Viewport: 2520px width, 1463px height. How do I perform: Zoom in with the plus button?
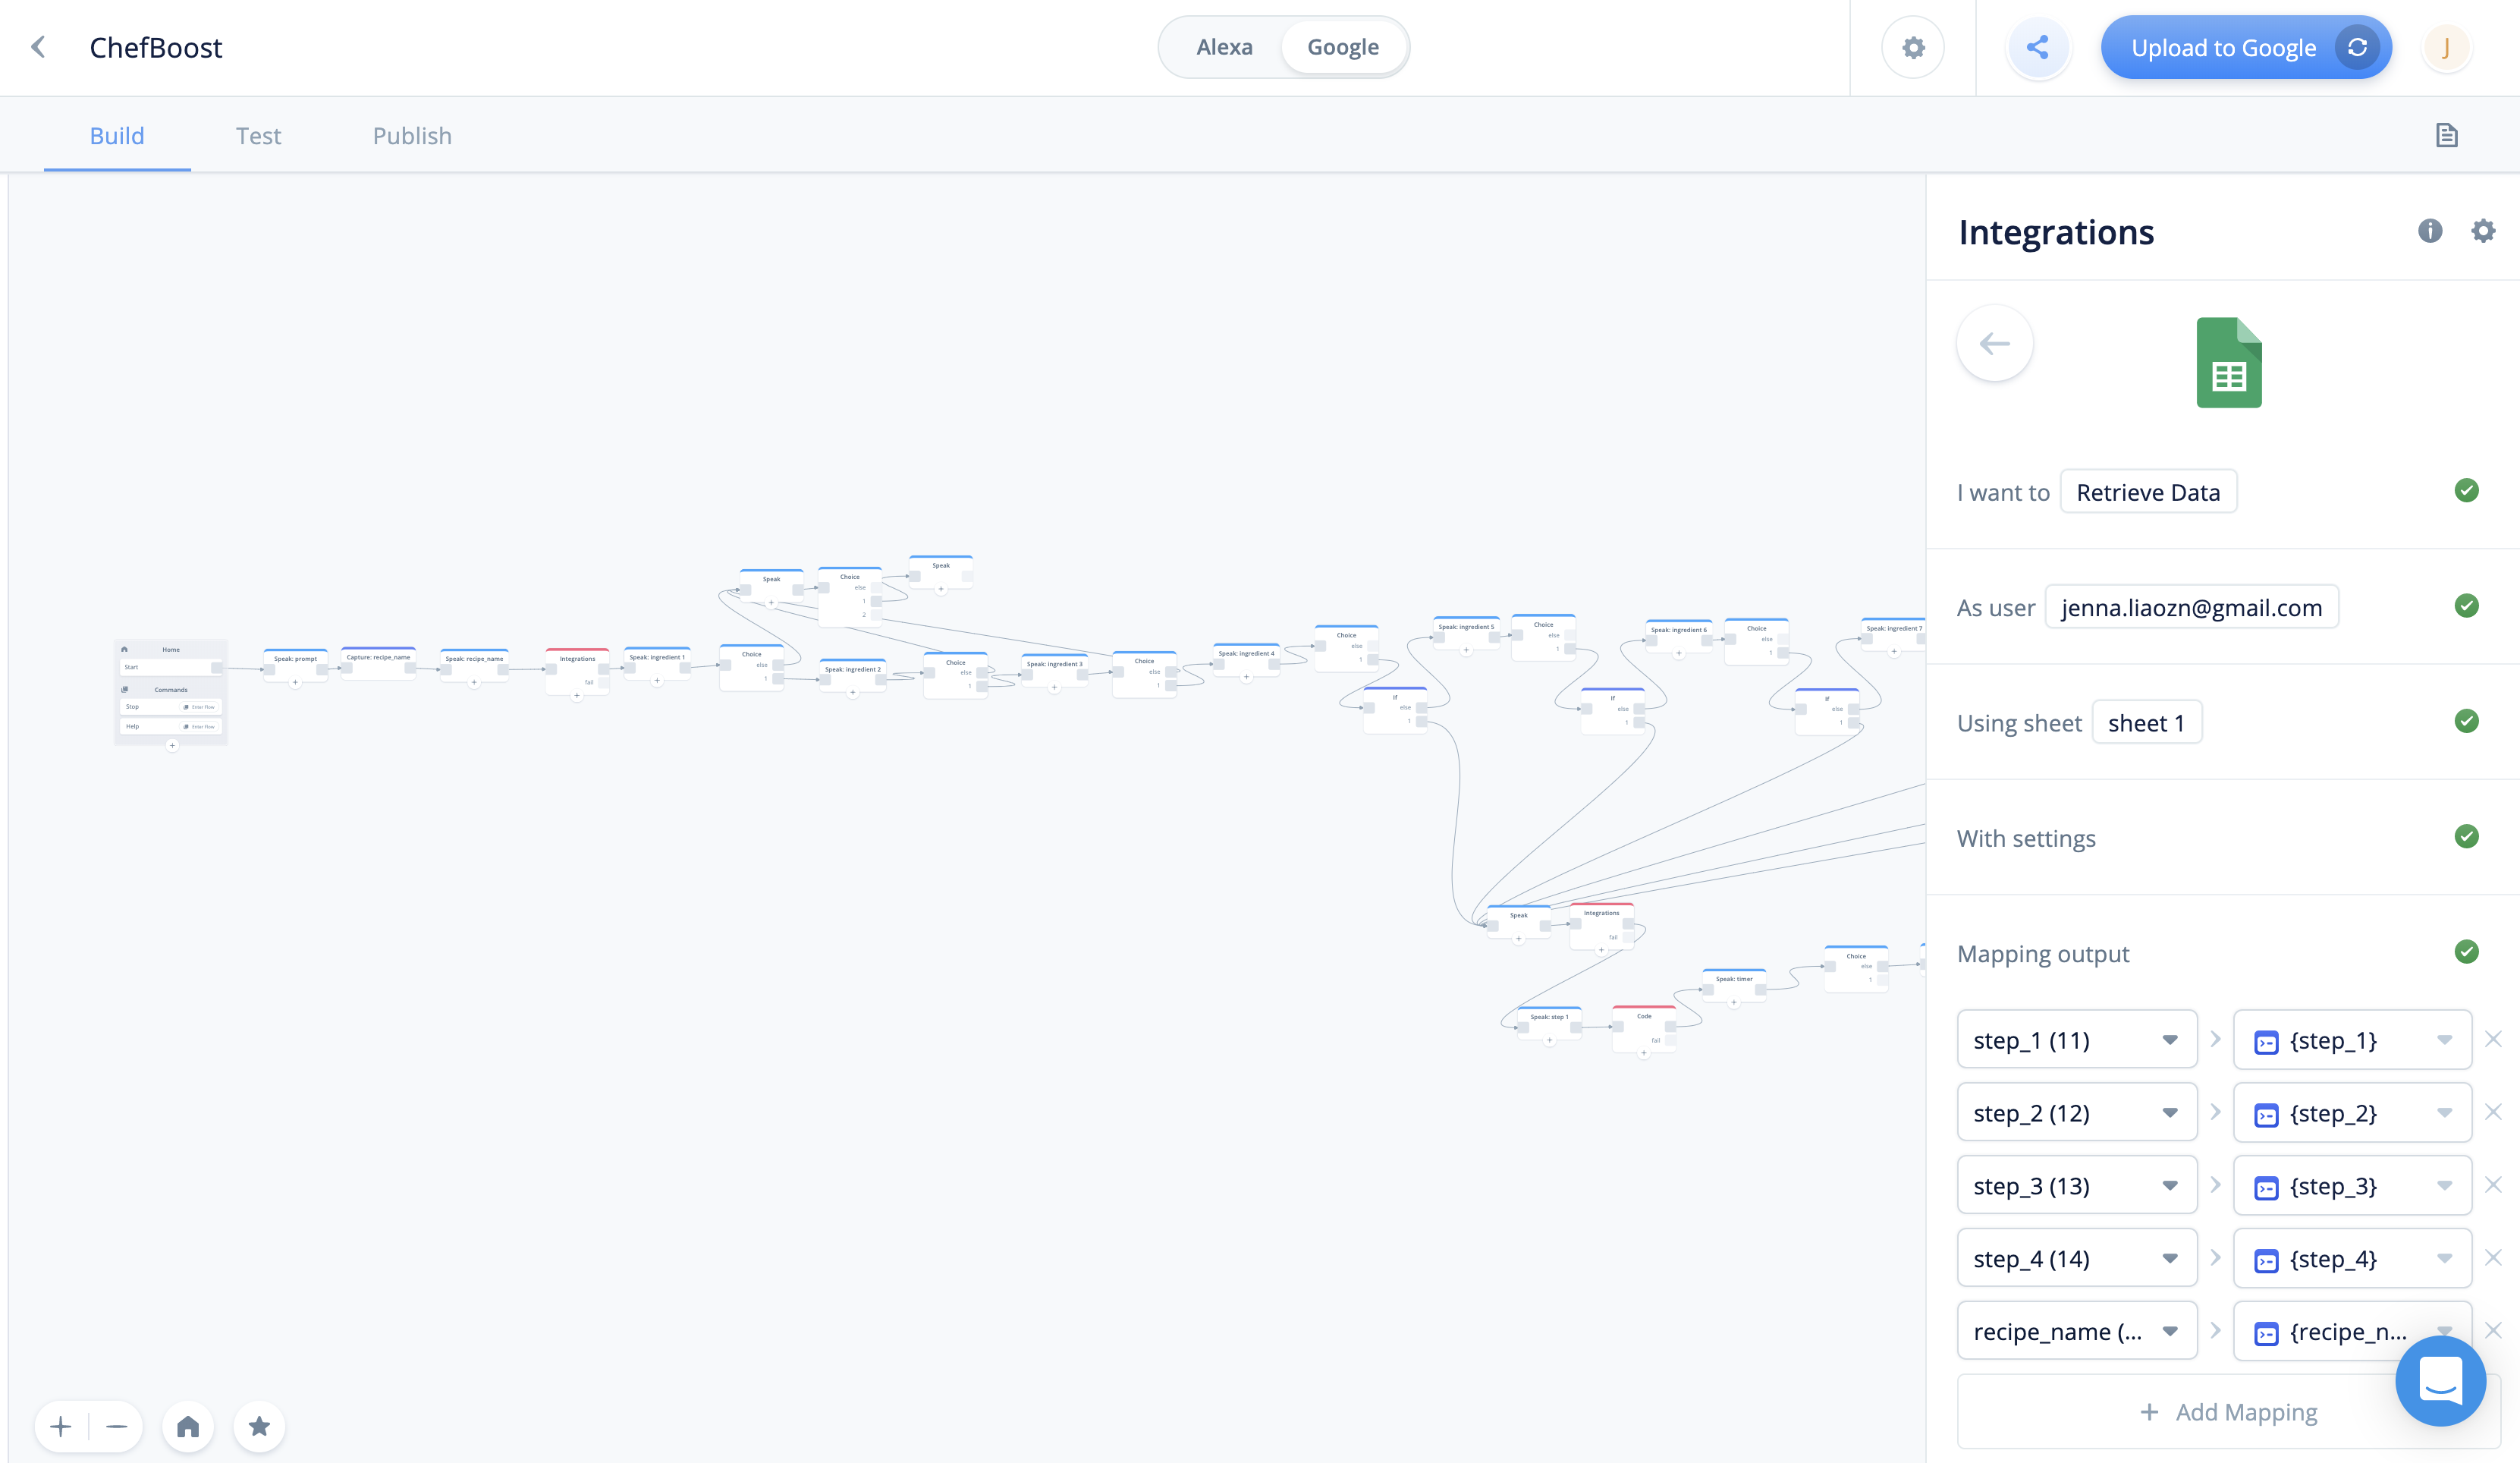61,1426
